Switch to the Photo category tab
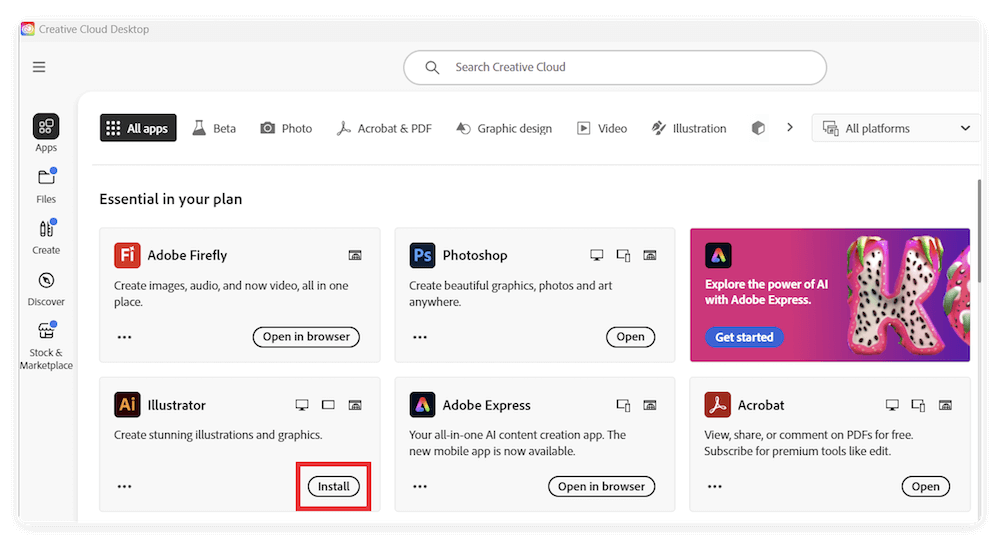1000x542 pixels. point(286,128)
